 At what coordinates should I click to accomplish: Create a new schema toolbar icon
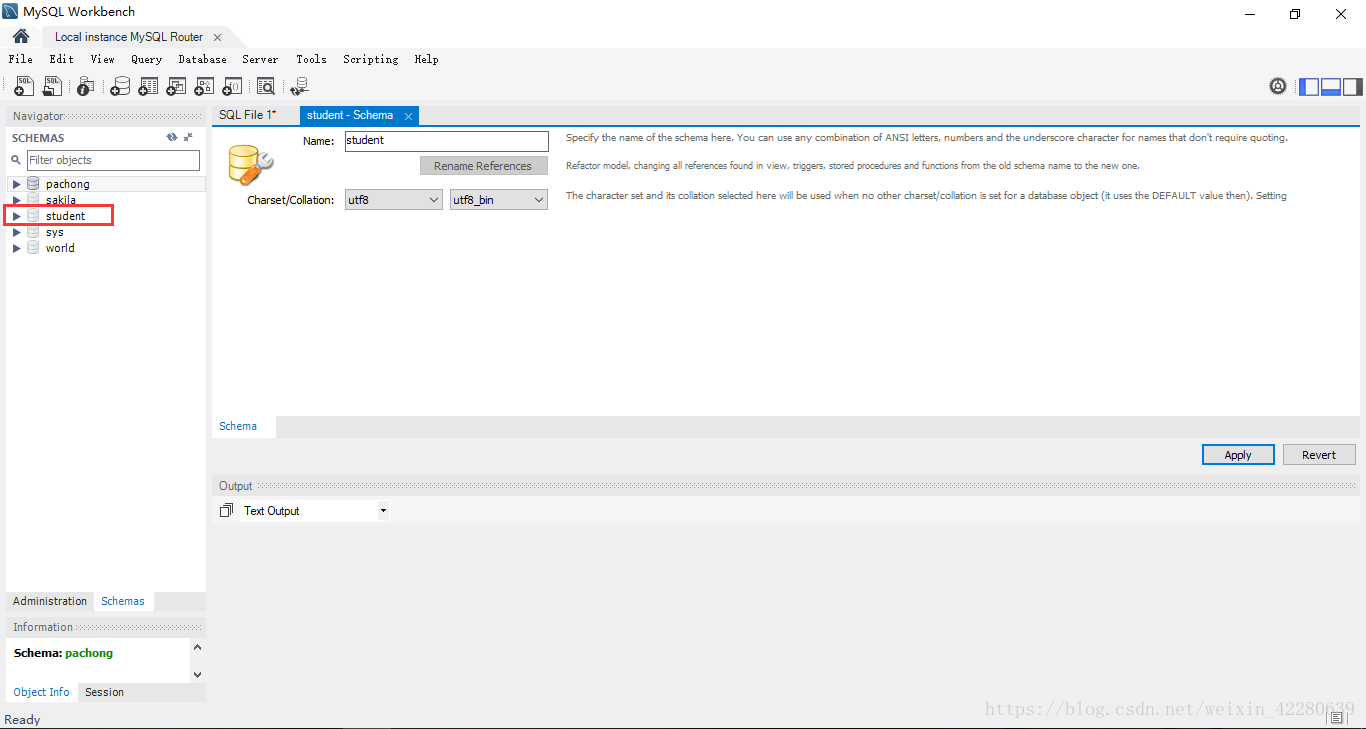120,86
